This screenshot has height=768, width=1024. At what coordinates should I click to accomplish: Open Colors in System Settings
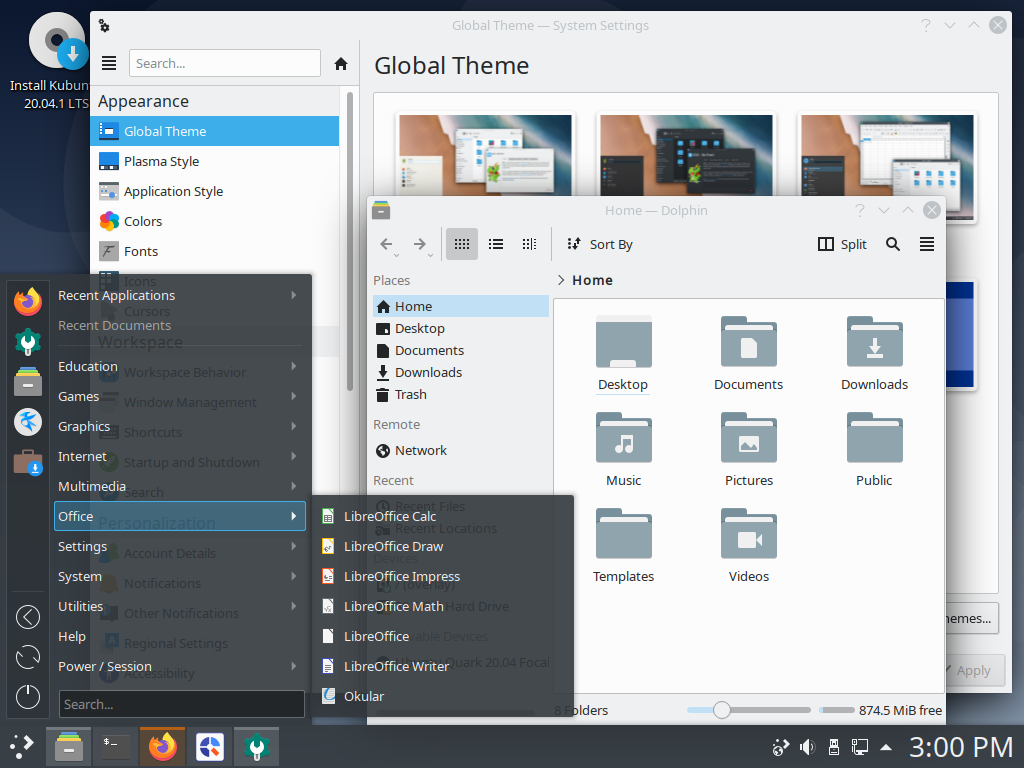point(215,221)
